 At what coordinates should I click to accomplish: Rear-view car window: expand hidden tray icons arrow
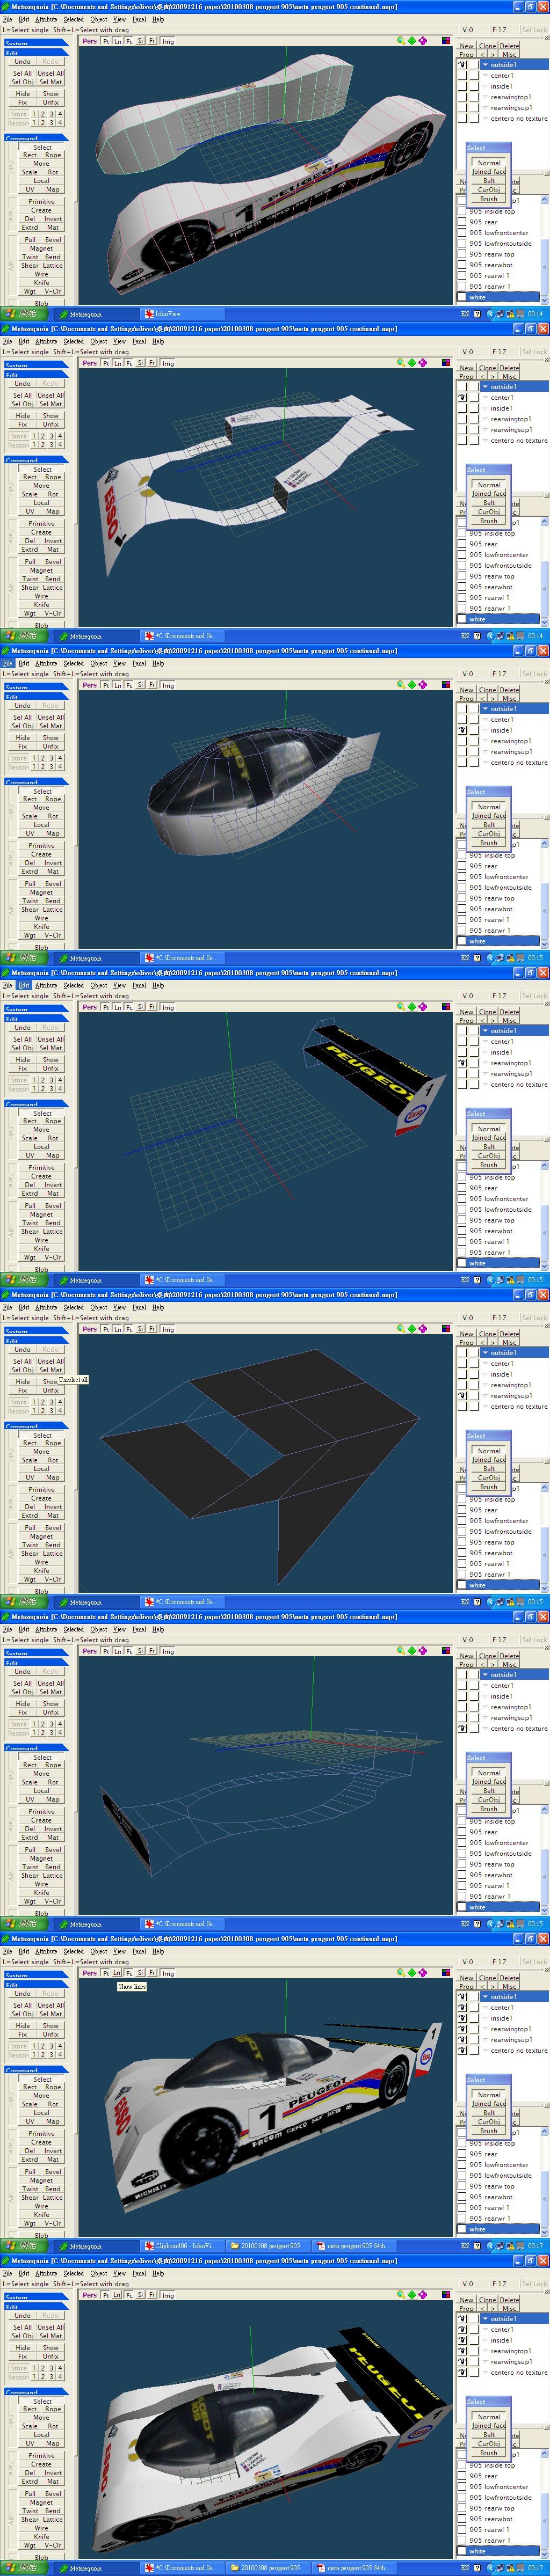click(490, 2568)
